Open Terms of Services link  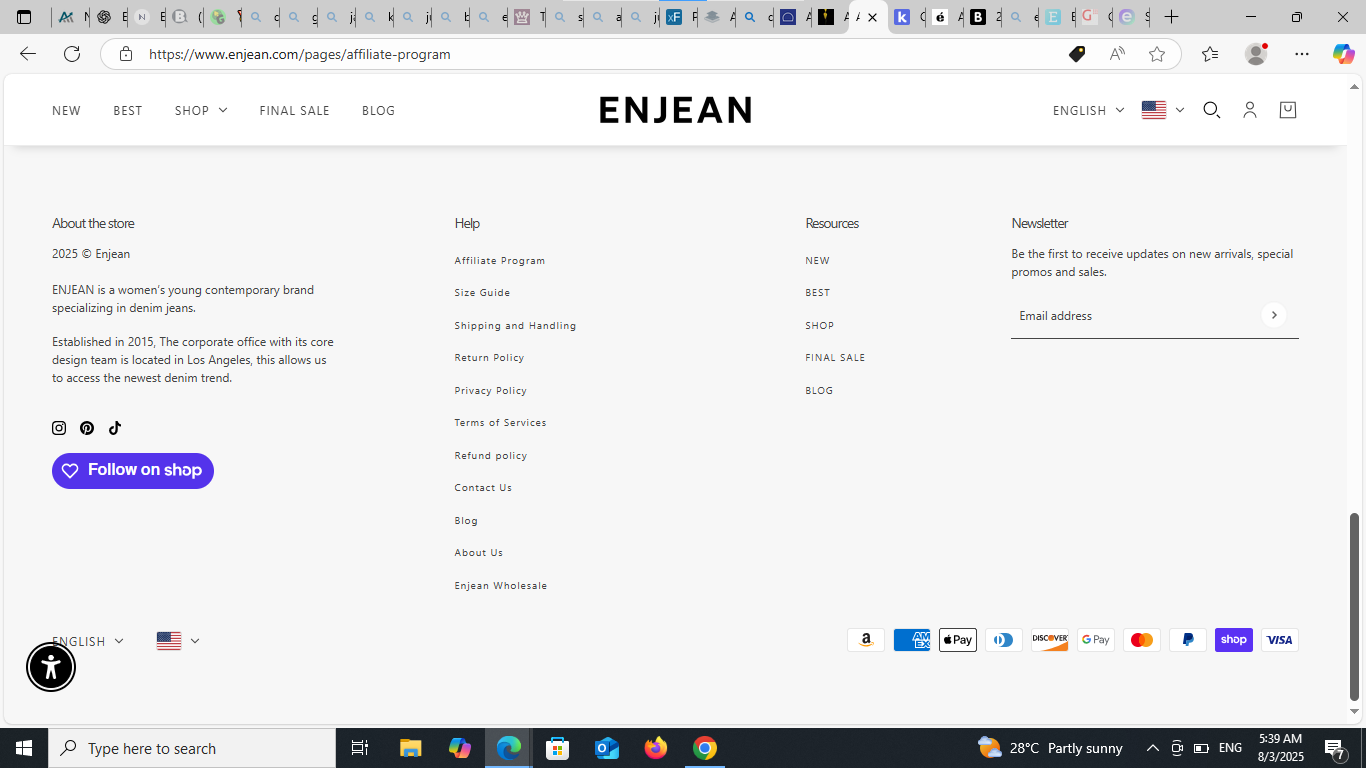[500, 423]
